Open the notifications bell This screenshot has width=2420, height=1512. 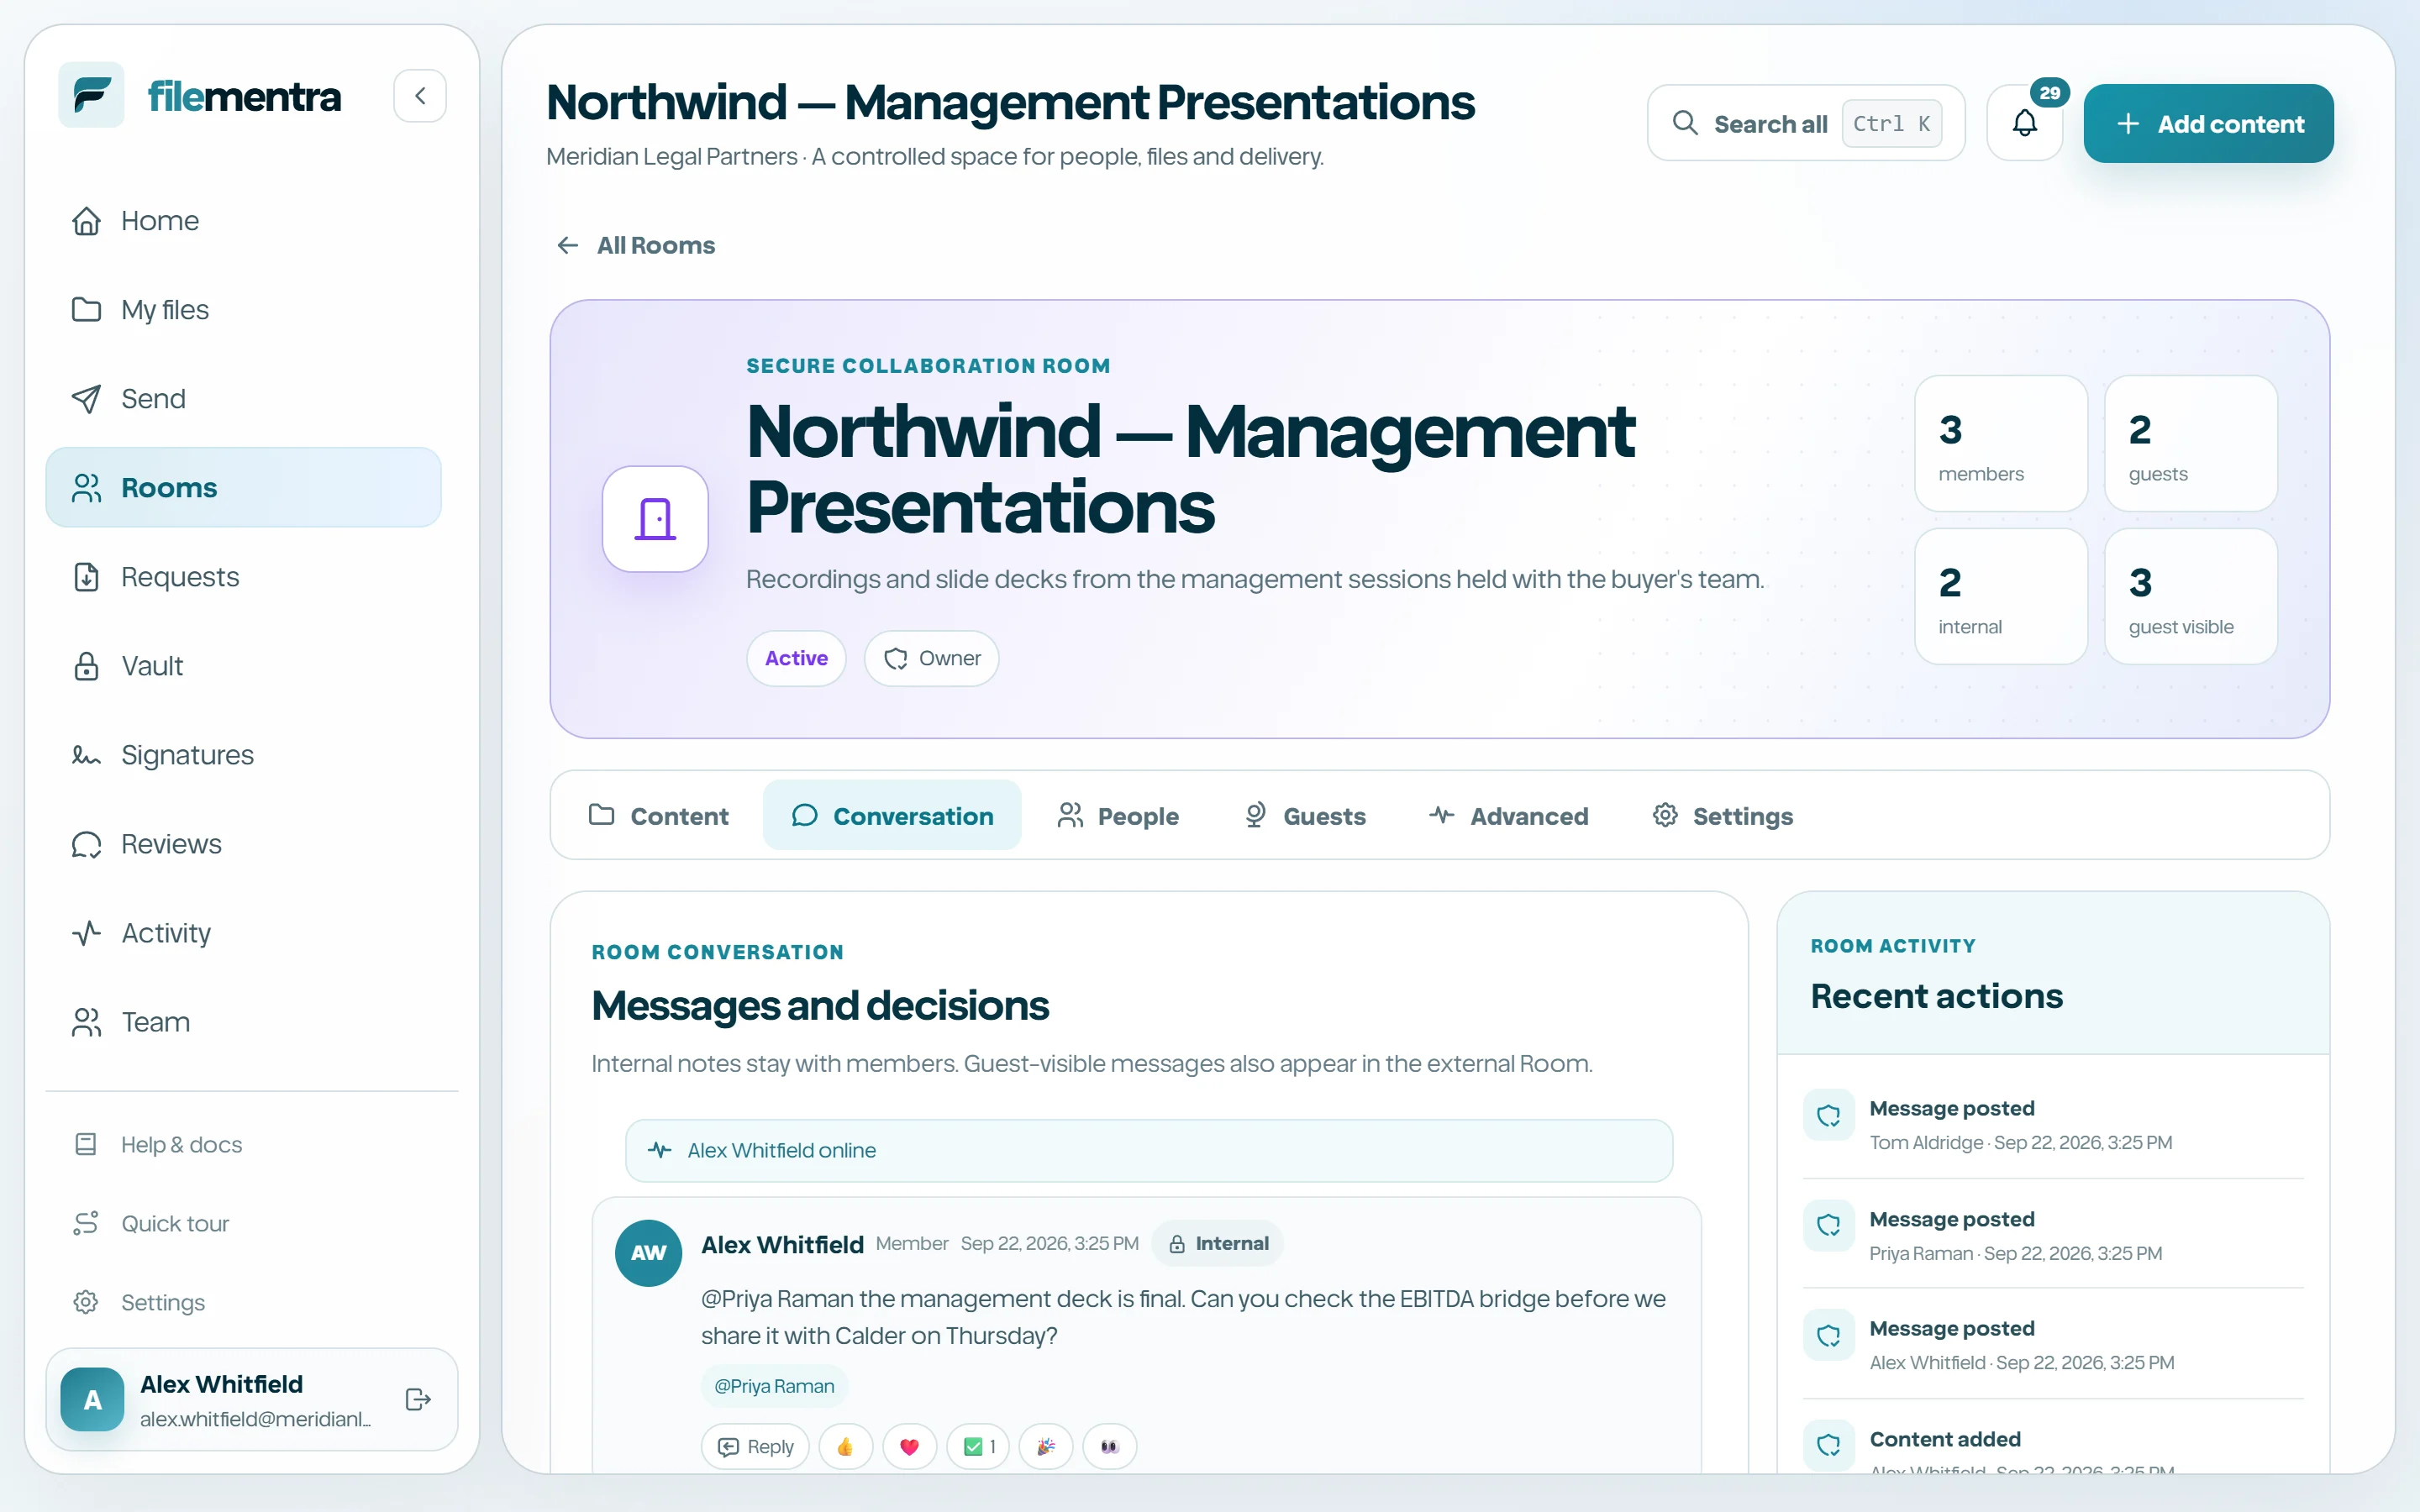[2025, 123]
